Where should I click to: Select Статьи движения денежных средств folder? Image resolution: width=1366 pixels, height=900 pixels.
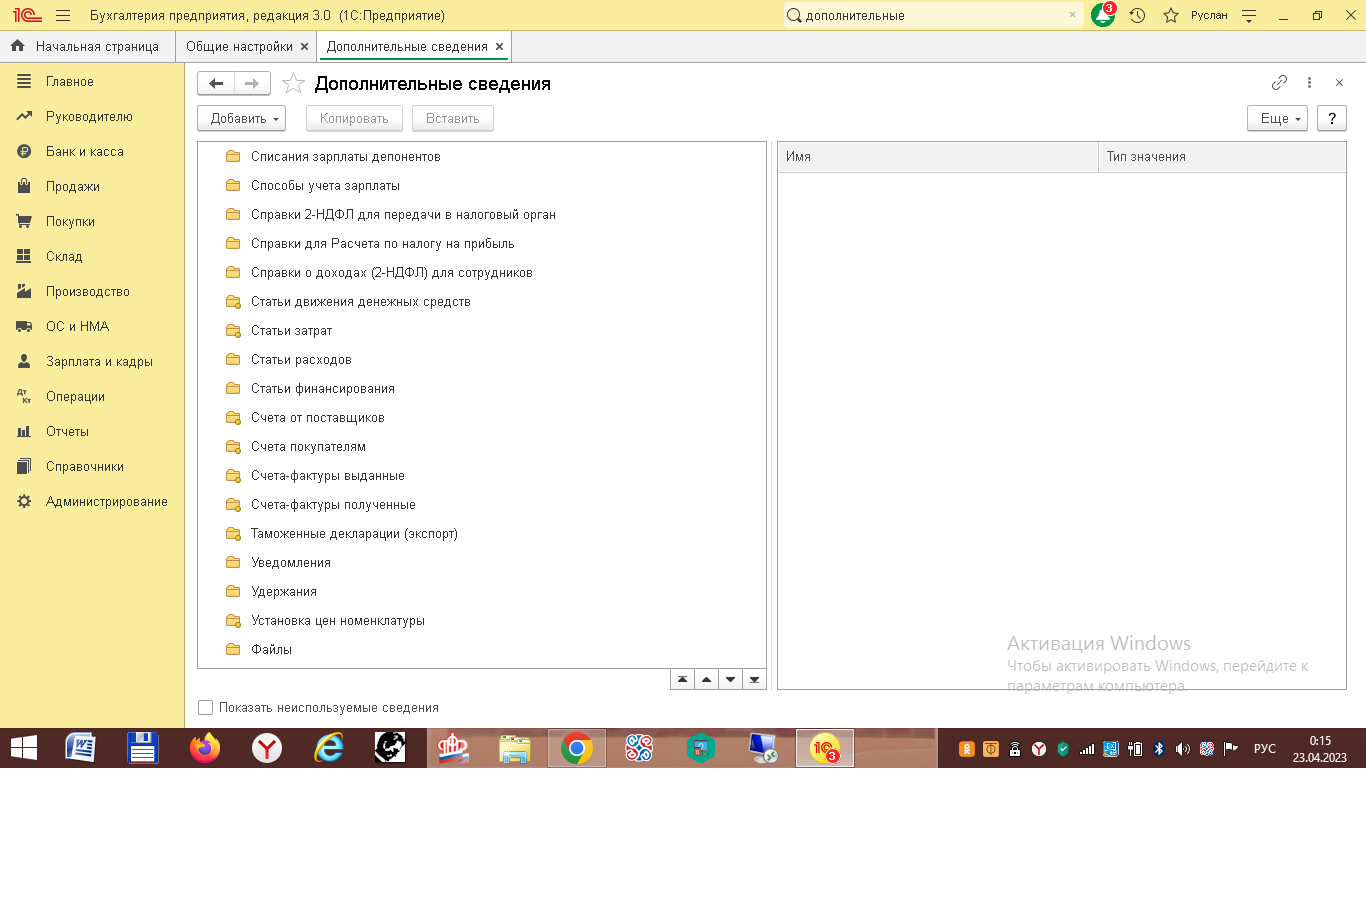(360, 301)
